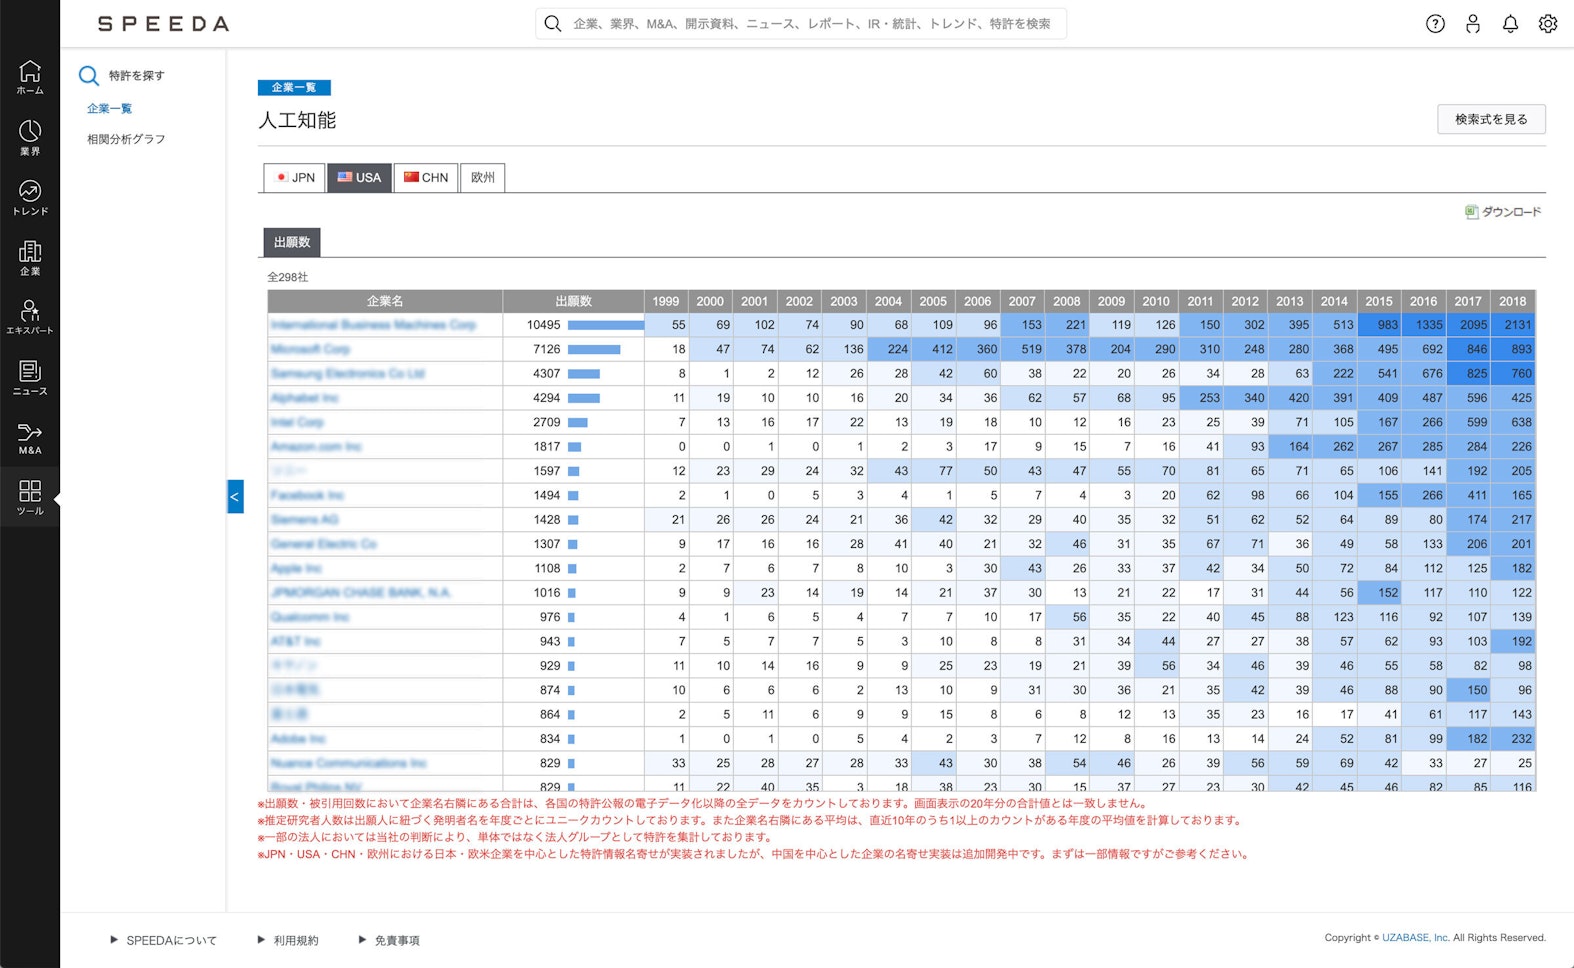Open the M&A sidebar icon
This screenshot has height=968, width=1574.
(x=30, y=437)
